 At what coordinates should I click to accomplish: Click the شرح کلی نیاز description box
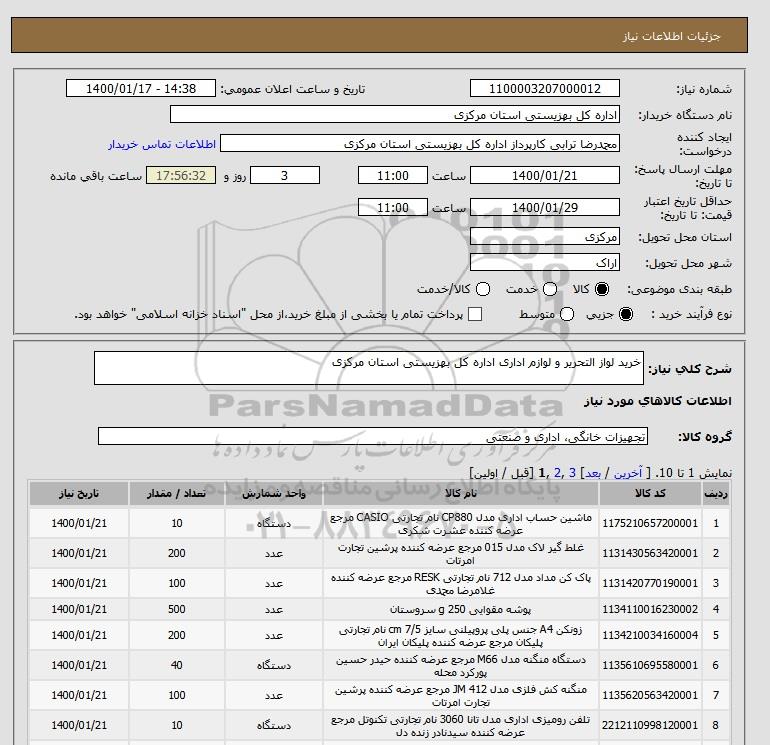point(369,368)
